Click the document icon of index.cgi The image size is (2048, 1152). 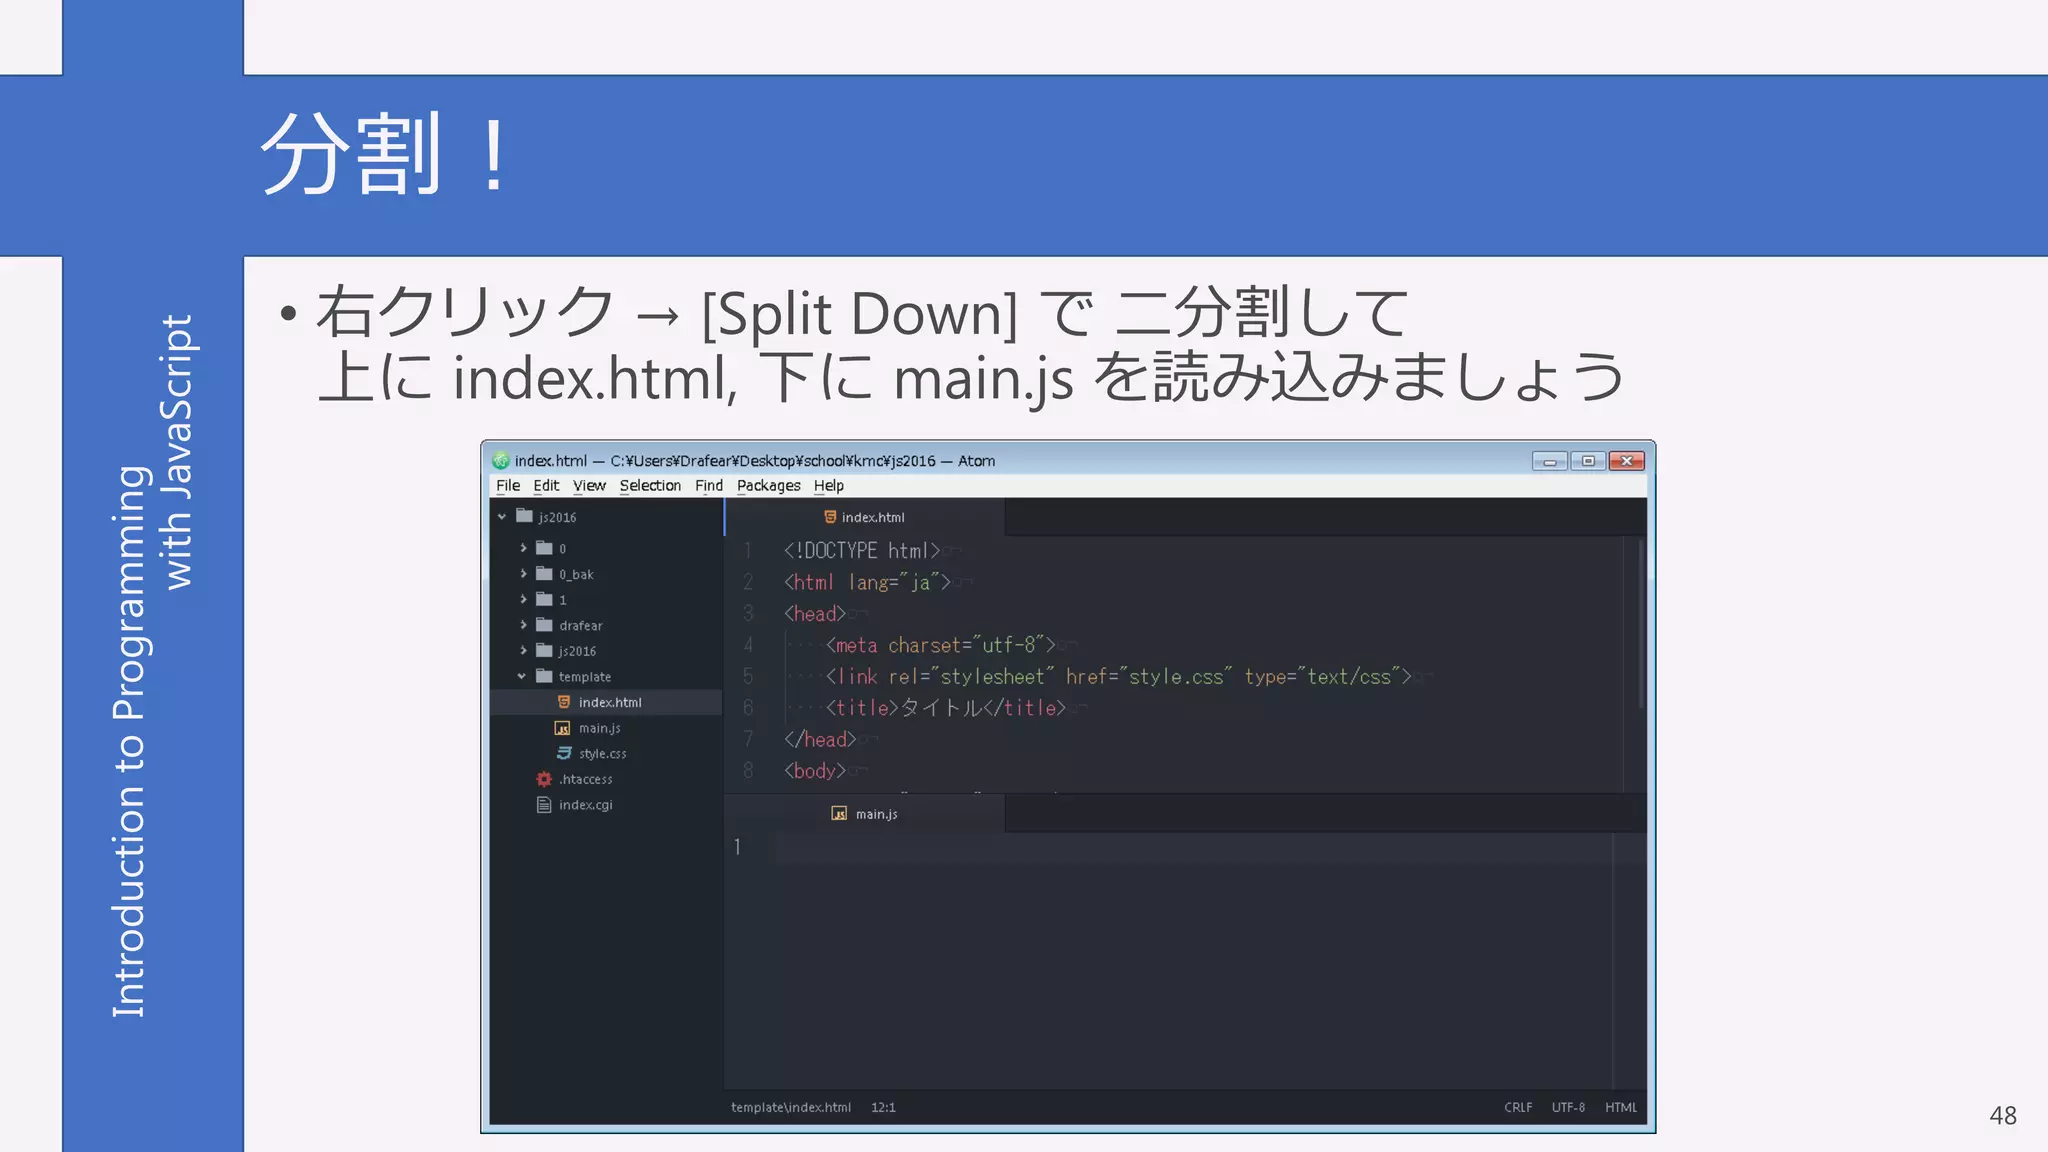(x=544, y=805)
